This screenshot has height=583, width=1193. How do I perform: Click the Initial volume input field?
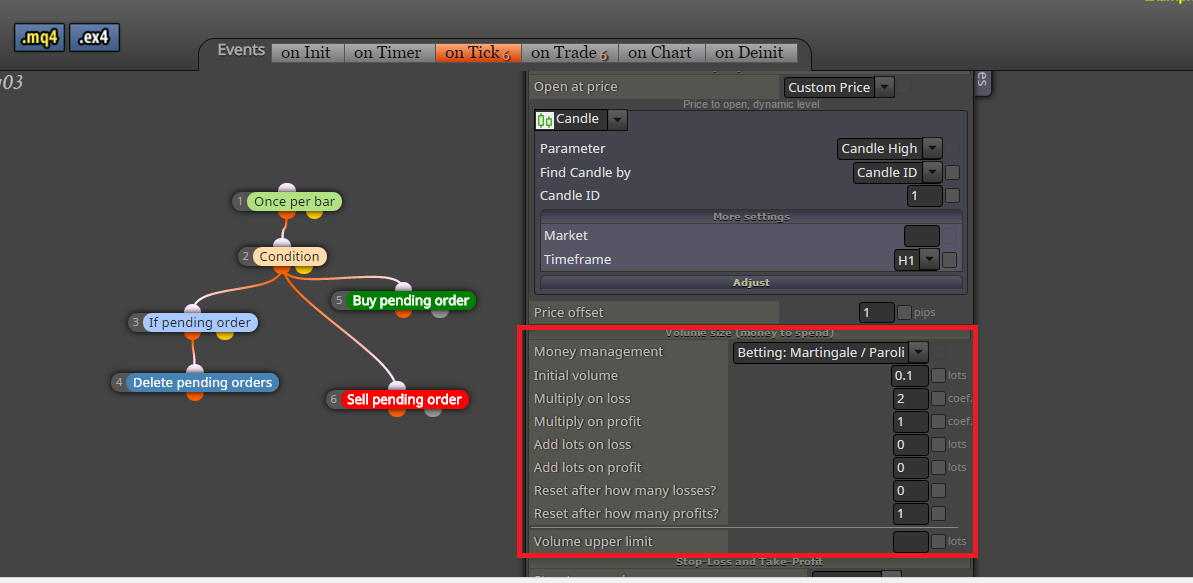[911, 375]
